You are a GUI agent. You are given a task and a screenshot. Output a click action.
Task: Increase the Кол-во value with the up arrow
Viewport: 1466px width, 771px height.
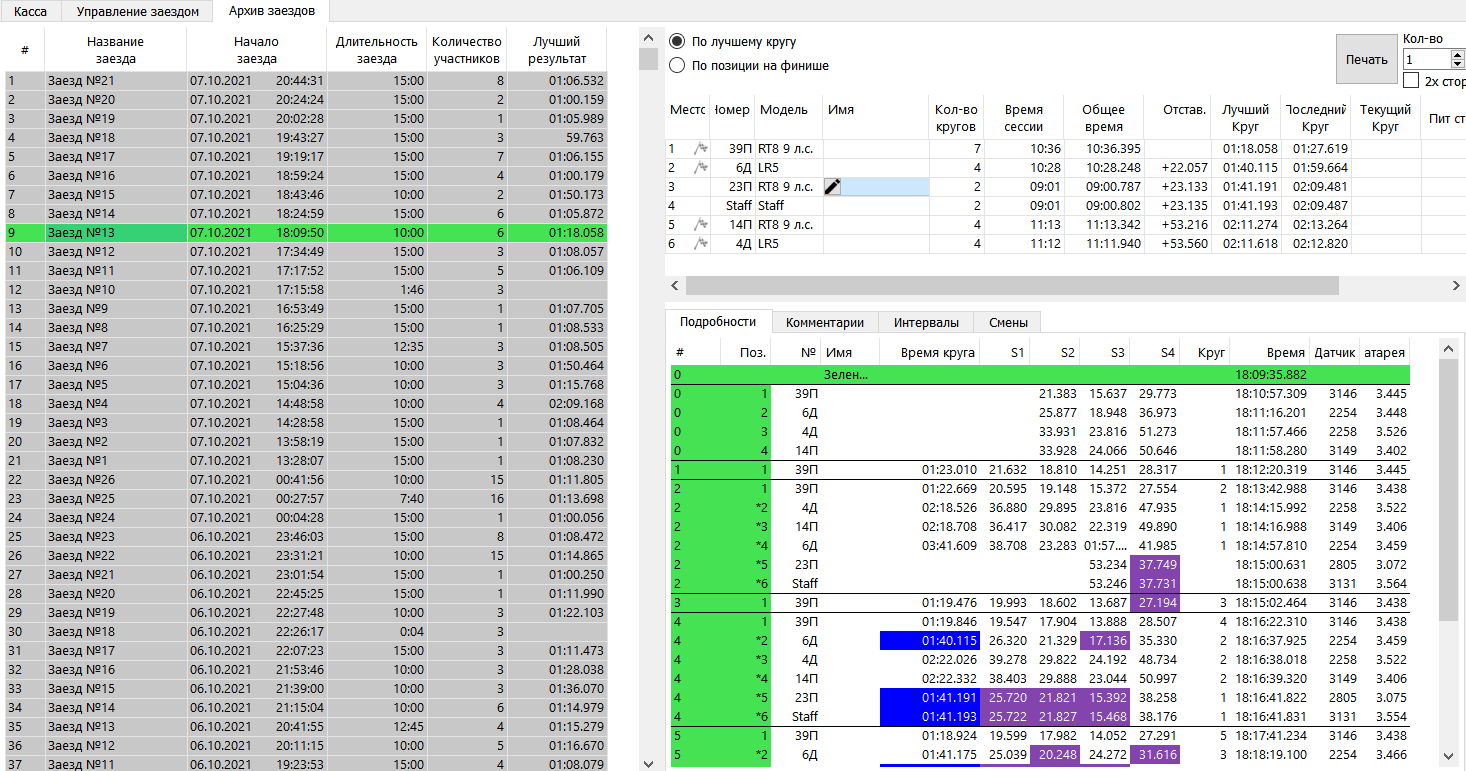click(x=1457, y=55)
